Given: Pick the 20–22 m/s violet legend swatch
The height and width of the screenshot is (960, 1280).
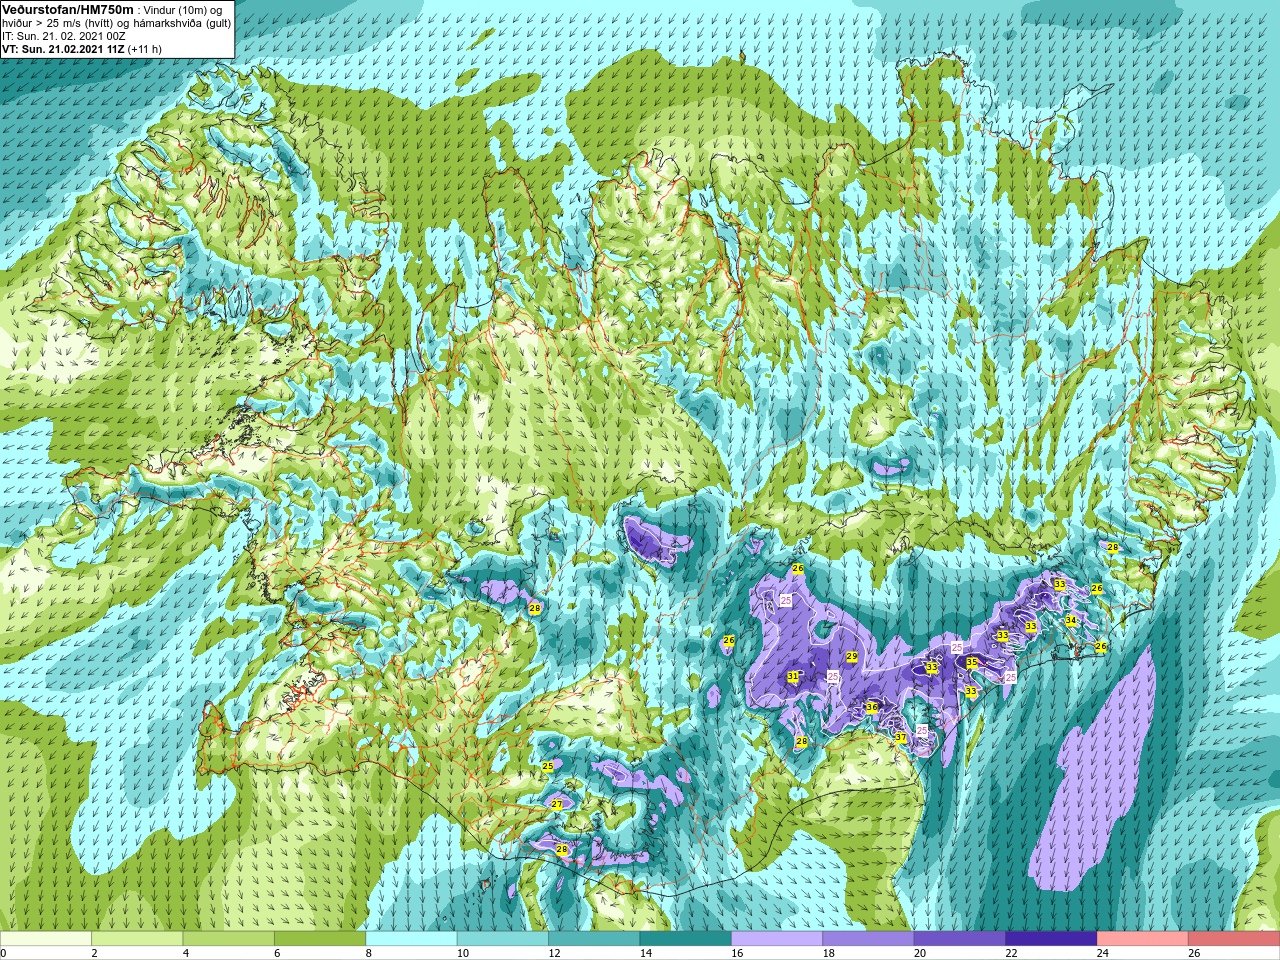Looking at the screenshot, I should coord(960,939).
